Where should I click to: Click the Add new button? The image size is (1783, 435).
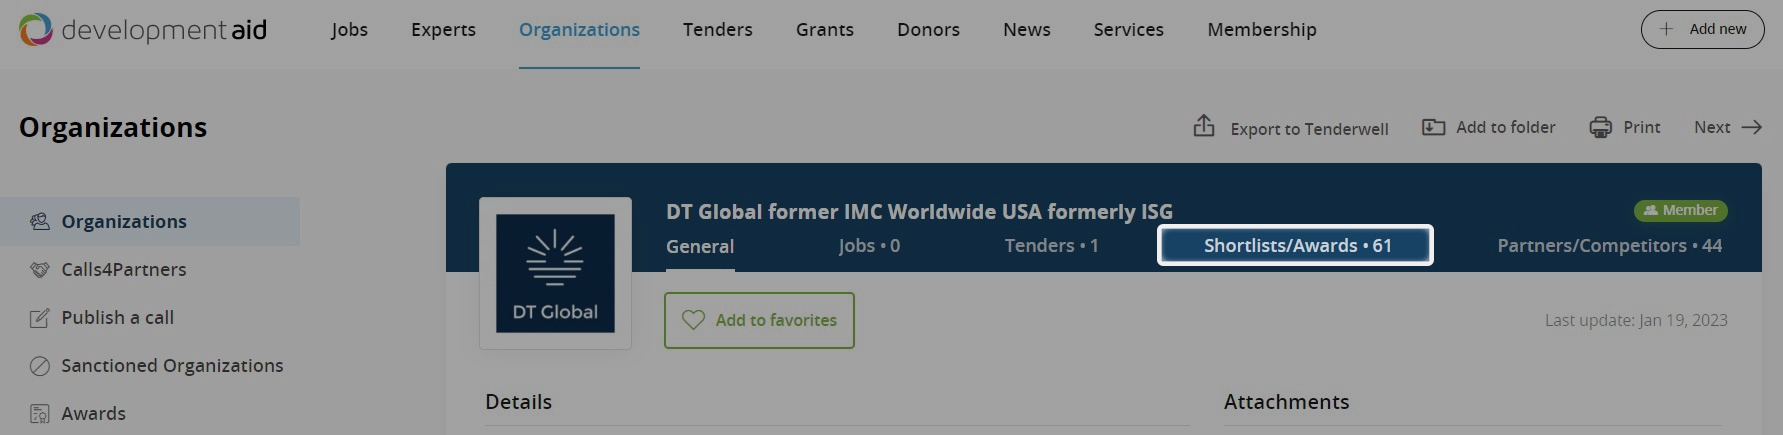pos(1702,29)
